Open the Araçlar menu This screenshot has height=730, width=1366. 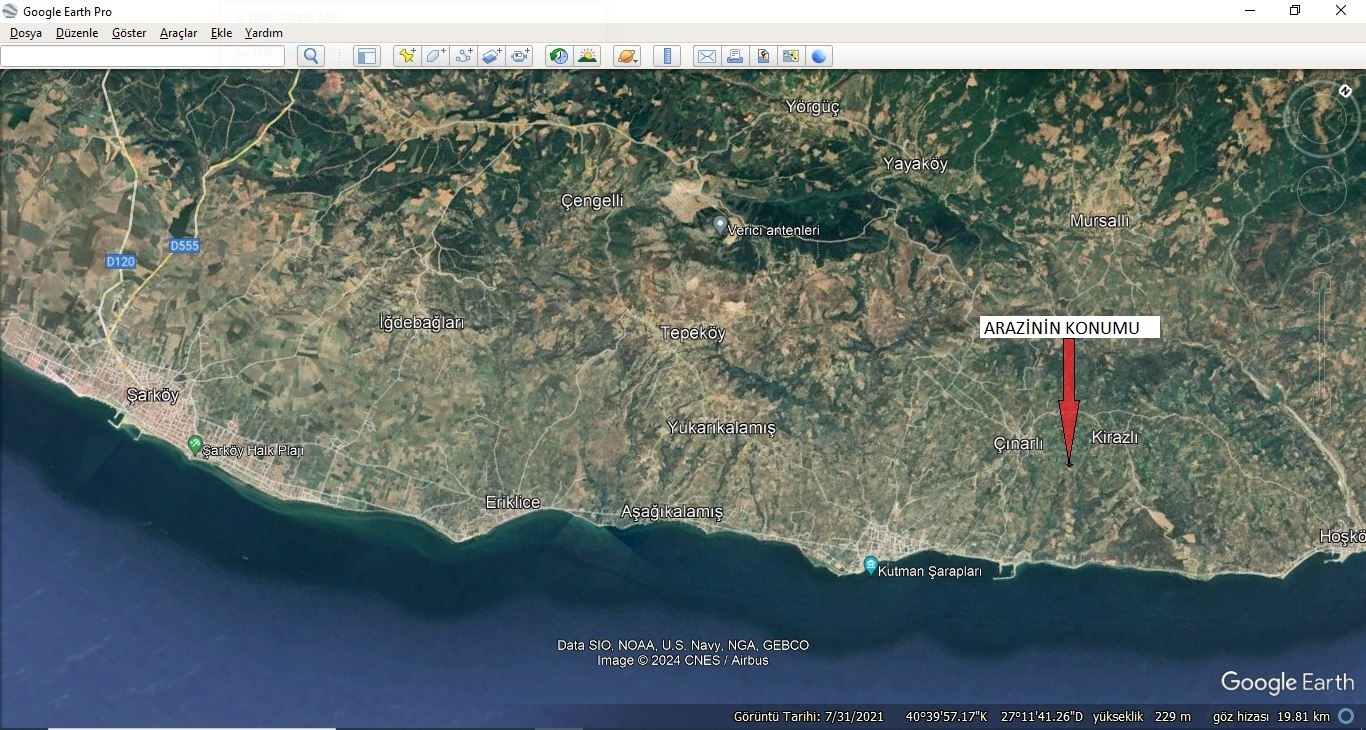point(178,33)
